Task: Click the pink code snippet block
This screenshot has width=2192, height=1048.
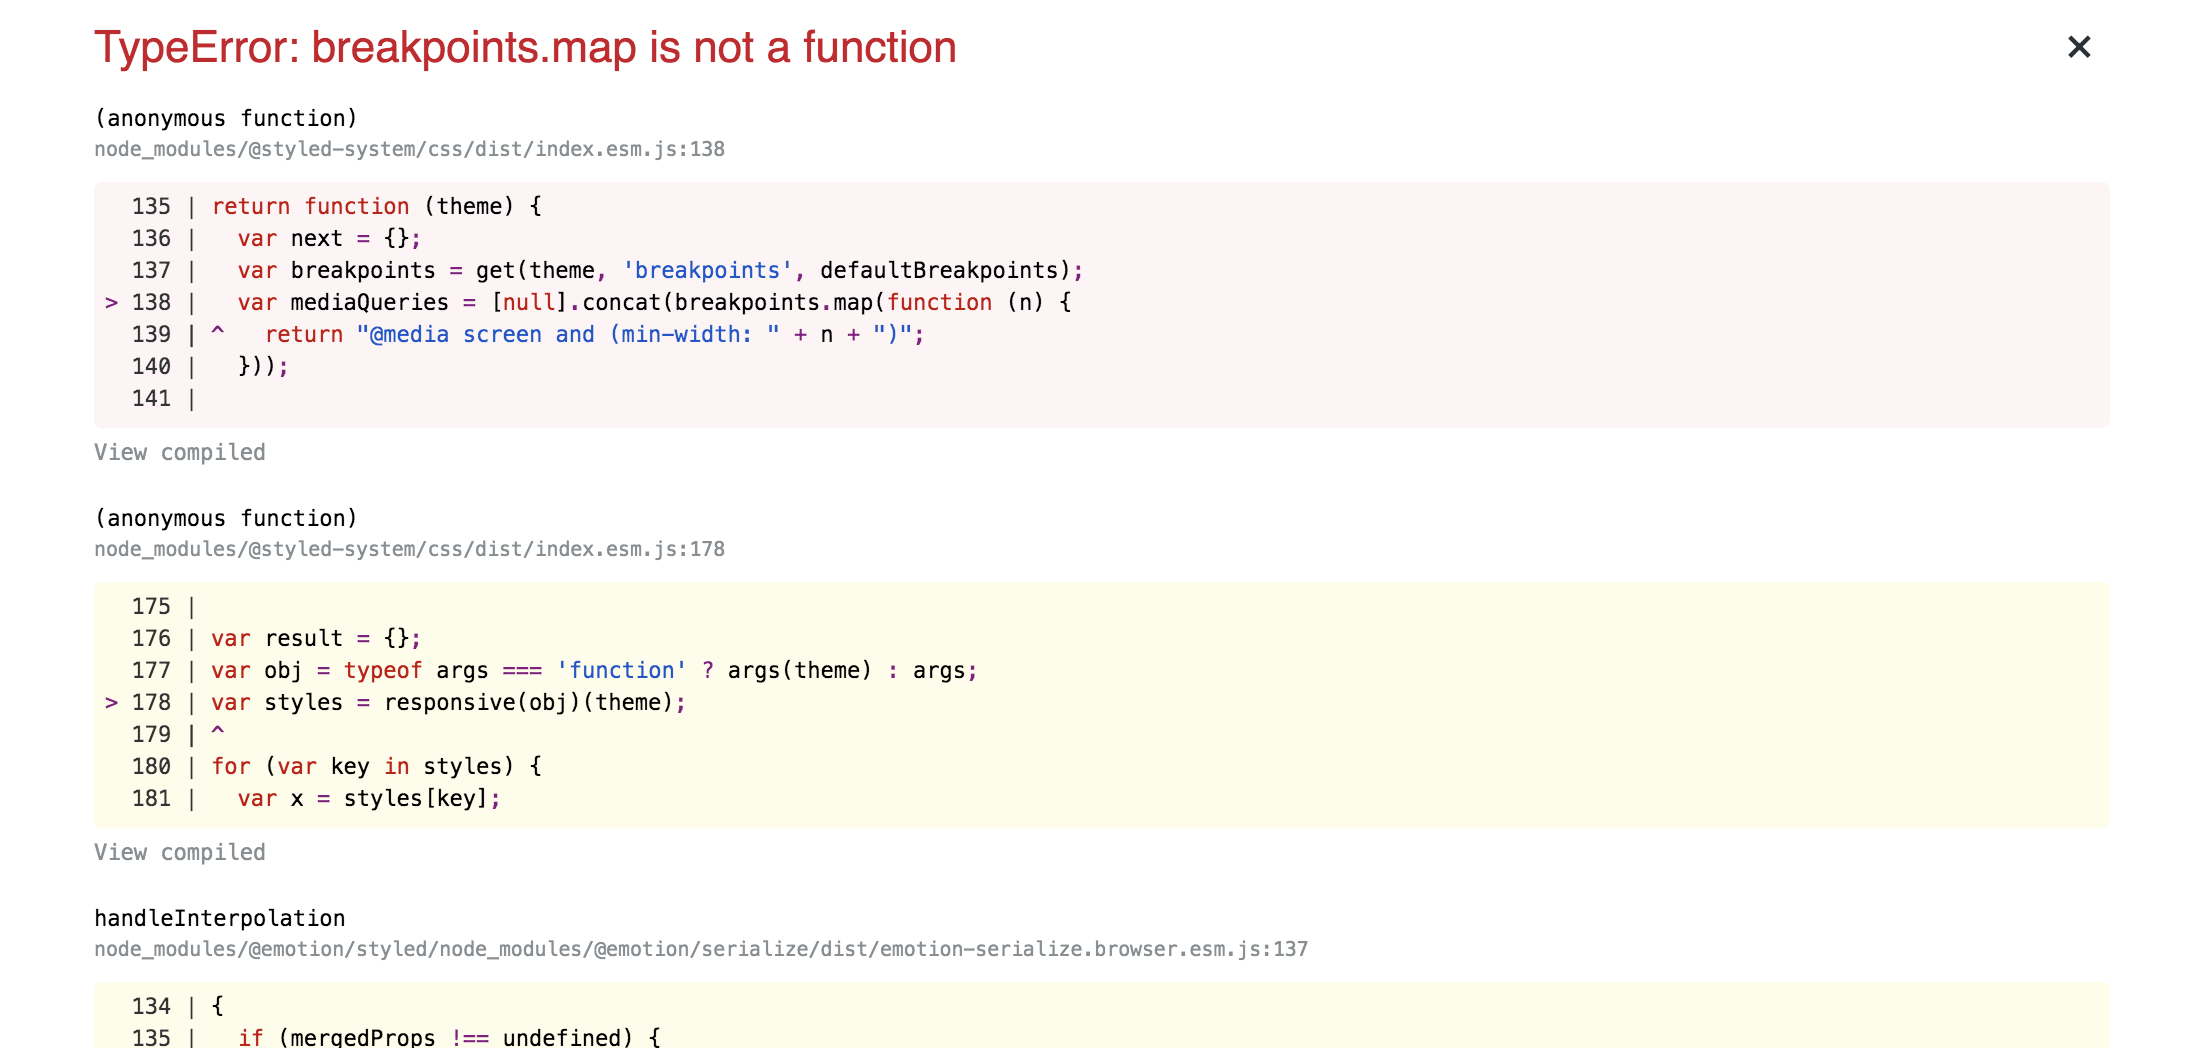Action: point(1100,305)
